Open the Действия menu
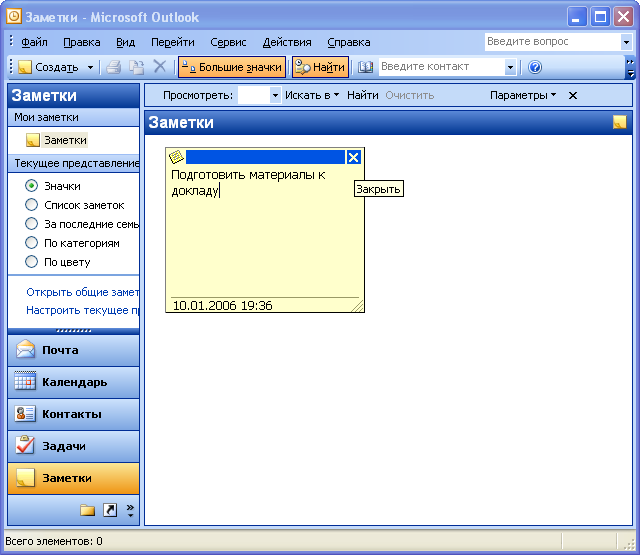Viewport: 640px width, 555px height. [x=287, y=42]
